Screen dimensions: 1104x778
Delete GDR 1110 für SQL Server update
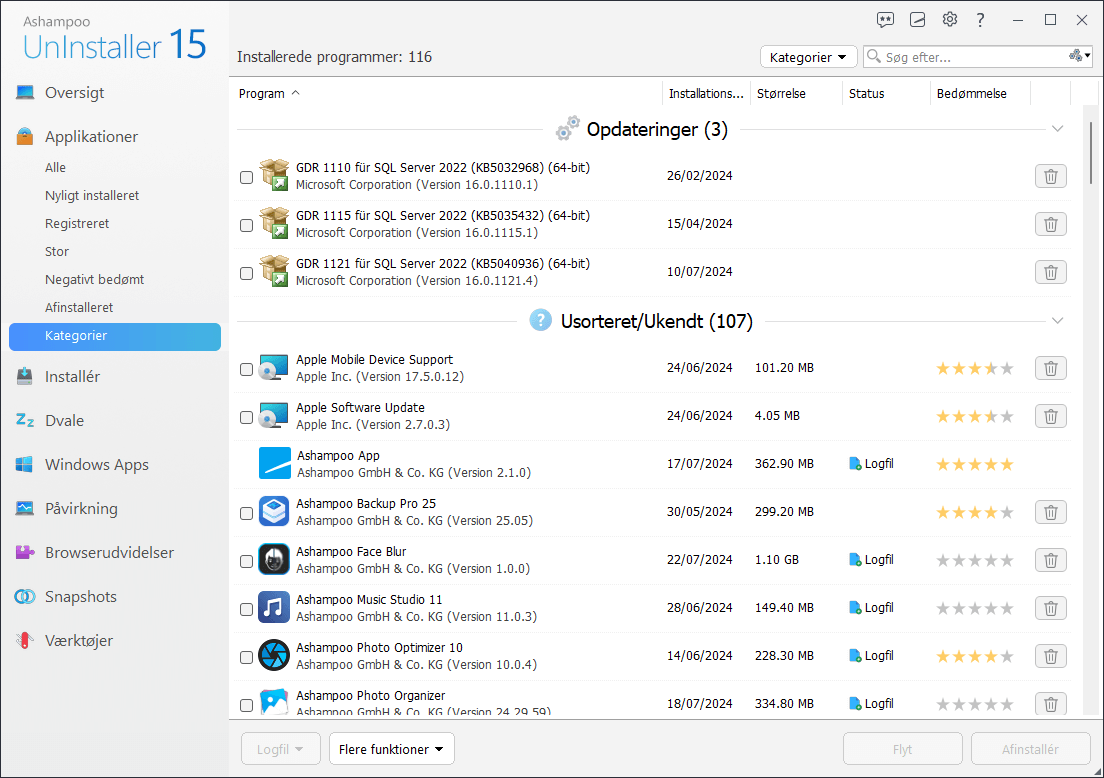coord(1050,176)
